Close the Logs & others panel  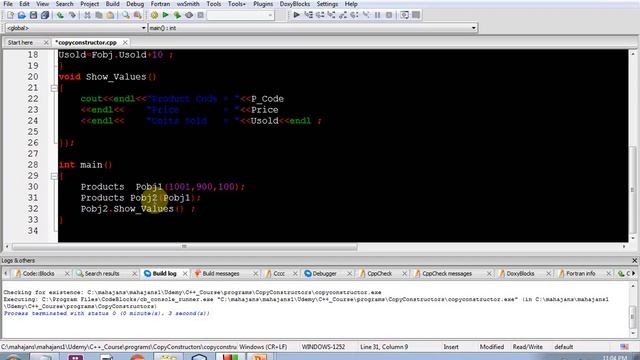pyautogui.click(x=634, y=260)
